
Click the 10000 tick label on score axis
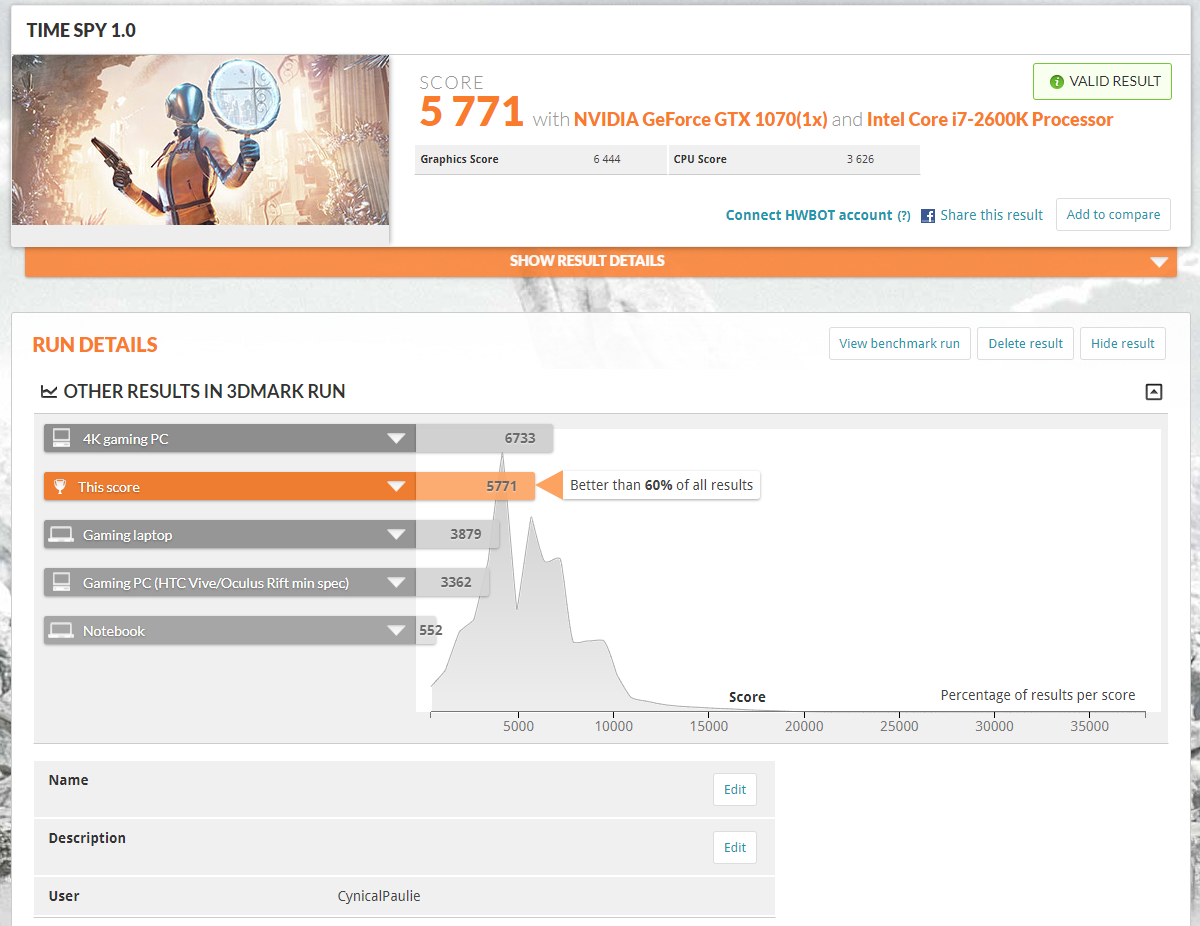tap(614, 727)
